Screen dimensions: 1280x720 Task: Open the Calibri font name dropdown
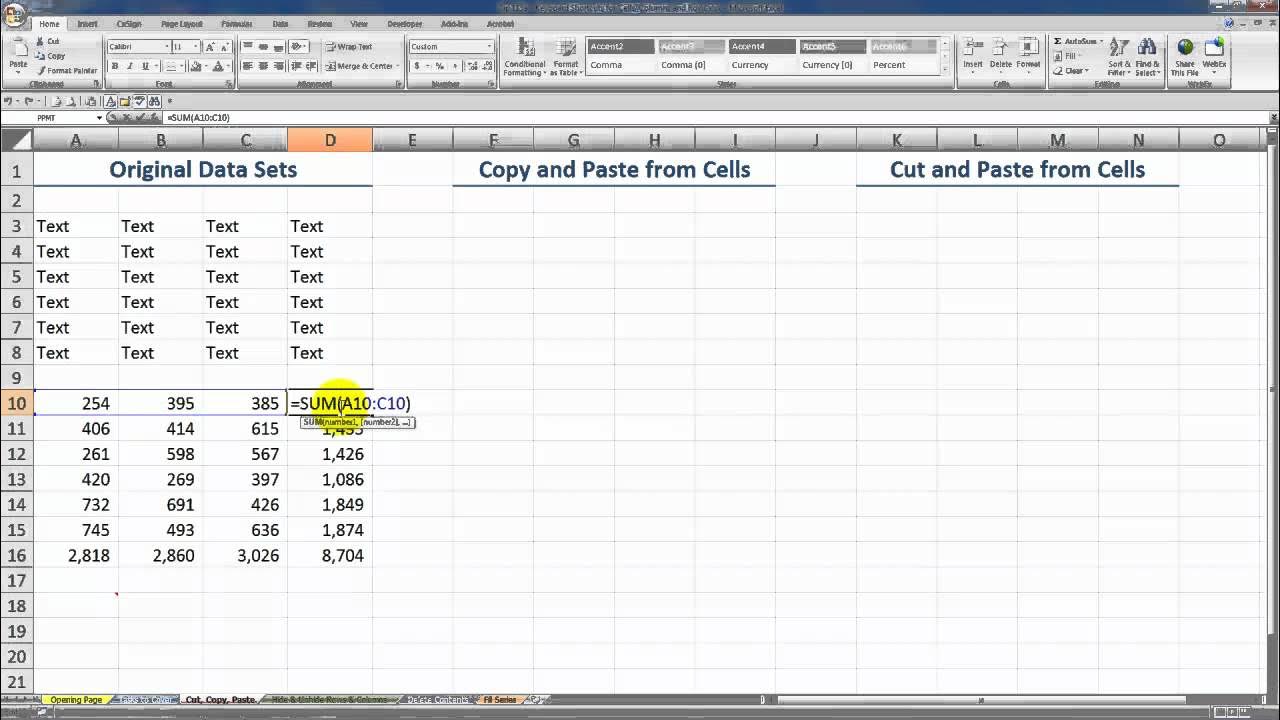tap(166, 47)
